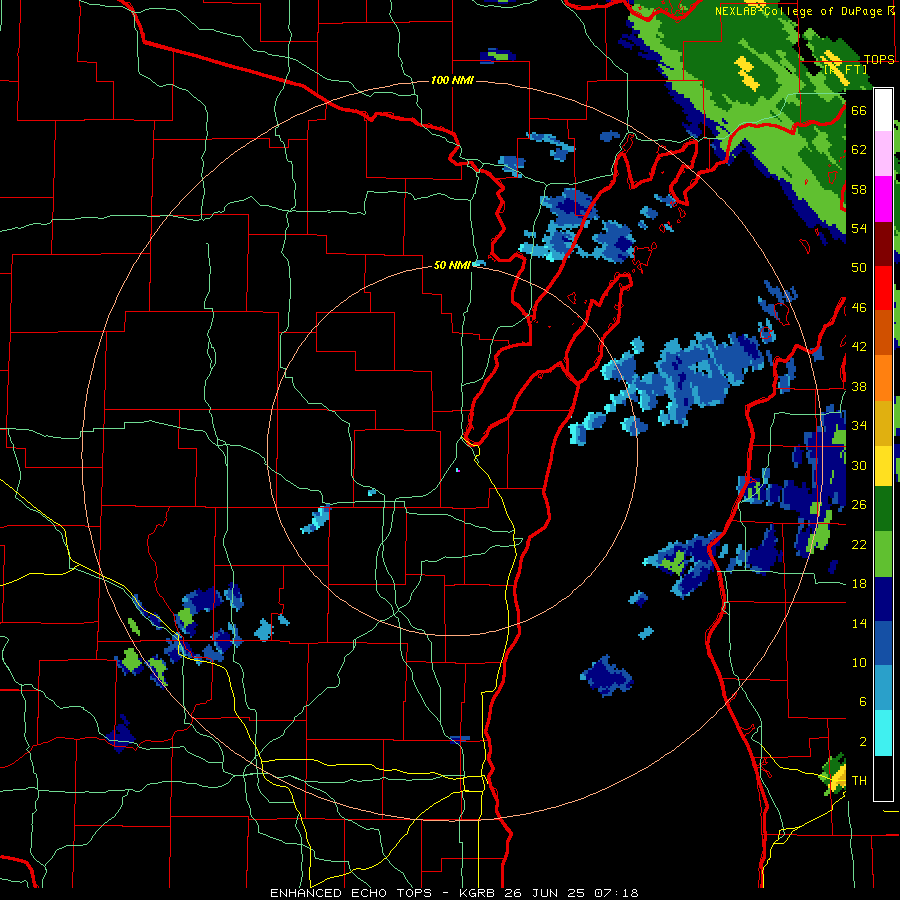The image size is (900, 900).
Task: Click the 42 value on the legend scale
Action: tap(859, 347)
